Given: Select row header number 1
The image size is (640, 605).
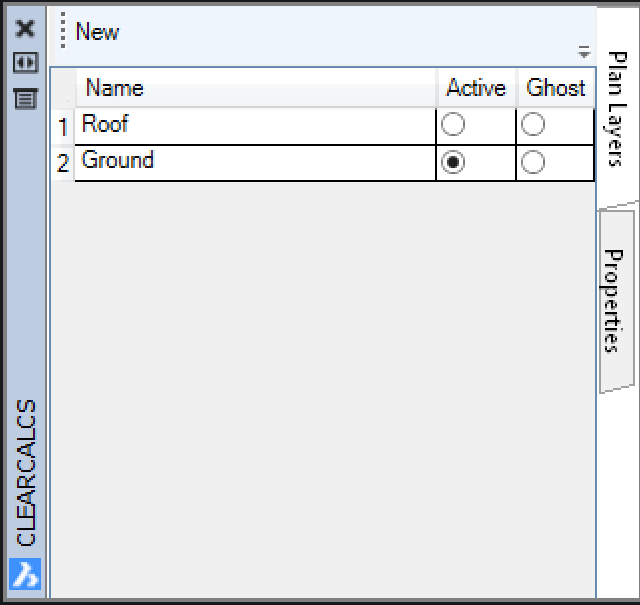Looking at the screenshot, I should 63,127.
